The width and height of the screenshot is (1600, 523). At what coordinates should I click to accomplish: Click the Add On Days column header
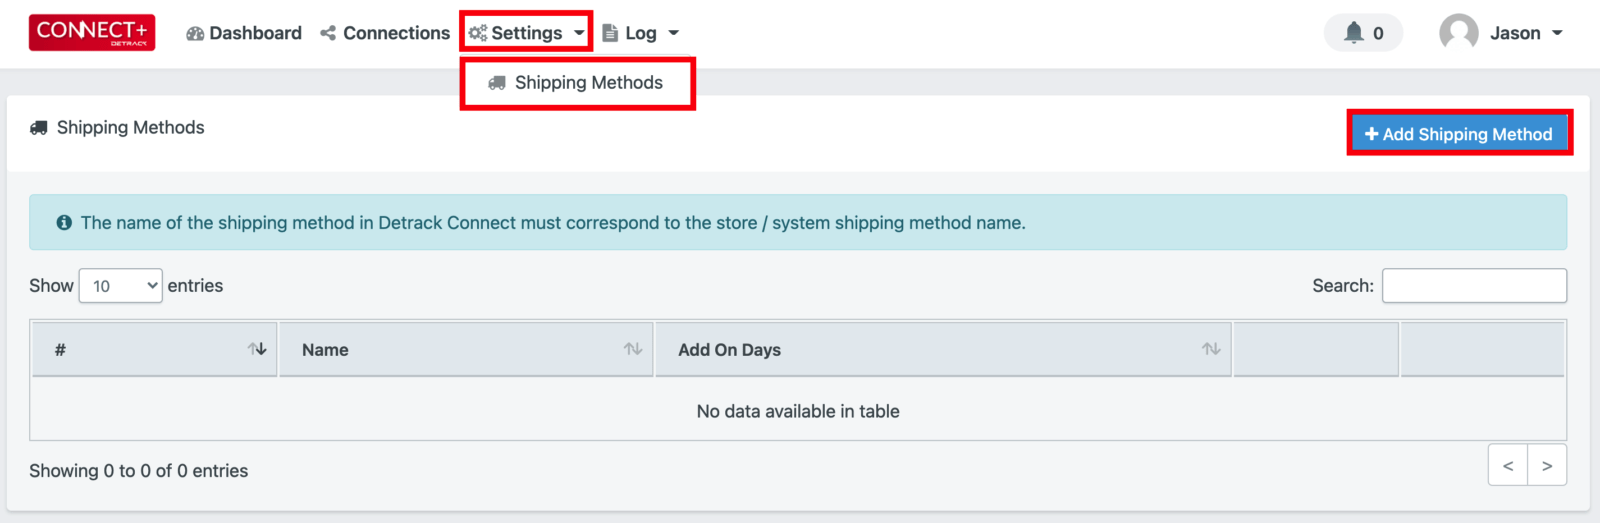tap(944, 349)
